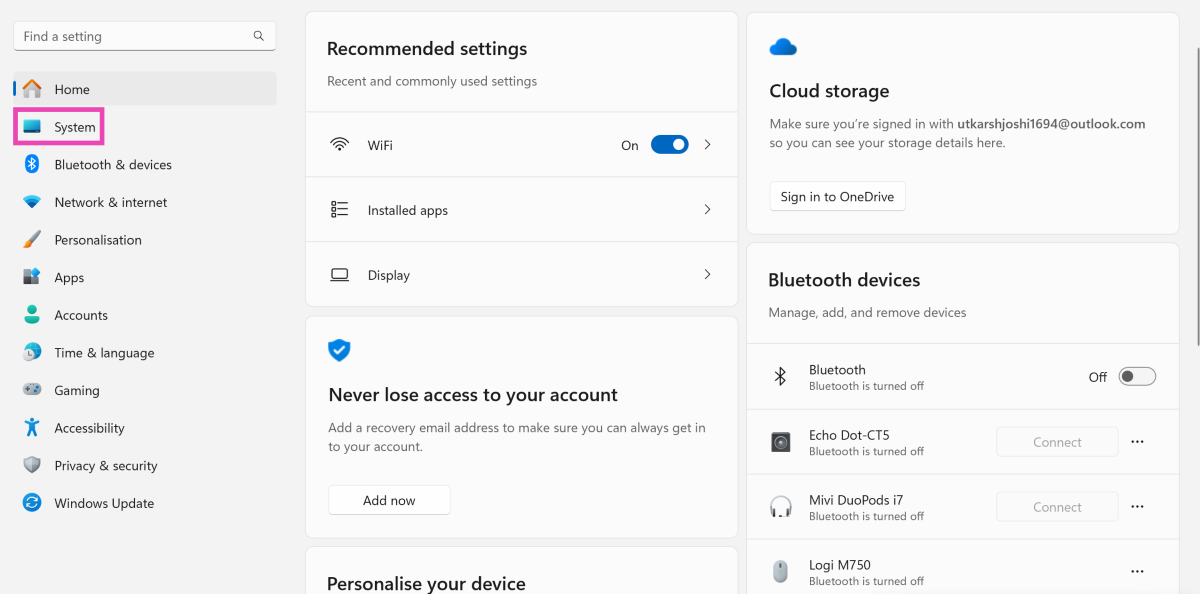
Task: Turn off the WiFi toggle
Action: pos(669,145)
